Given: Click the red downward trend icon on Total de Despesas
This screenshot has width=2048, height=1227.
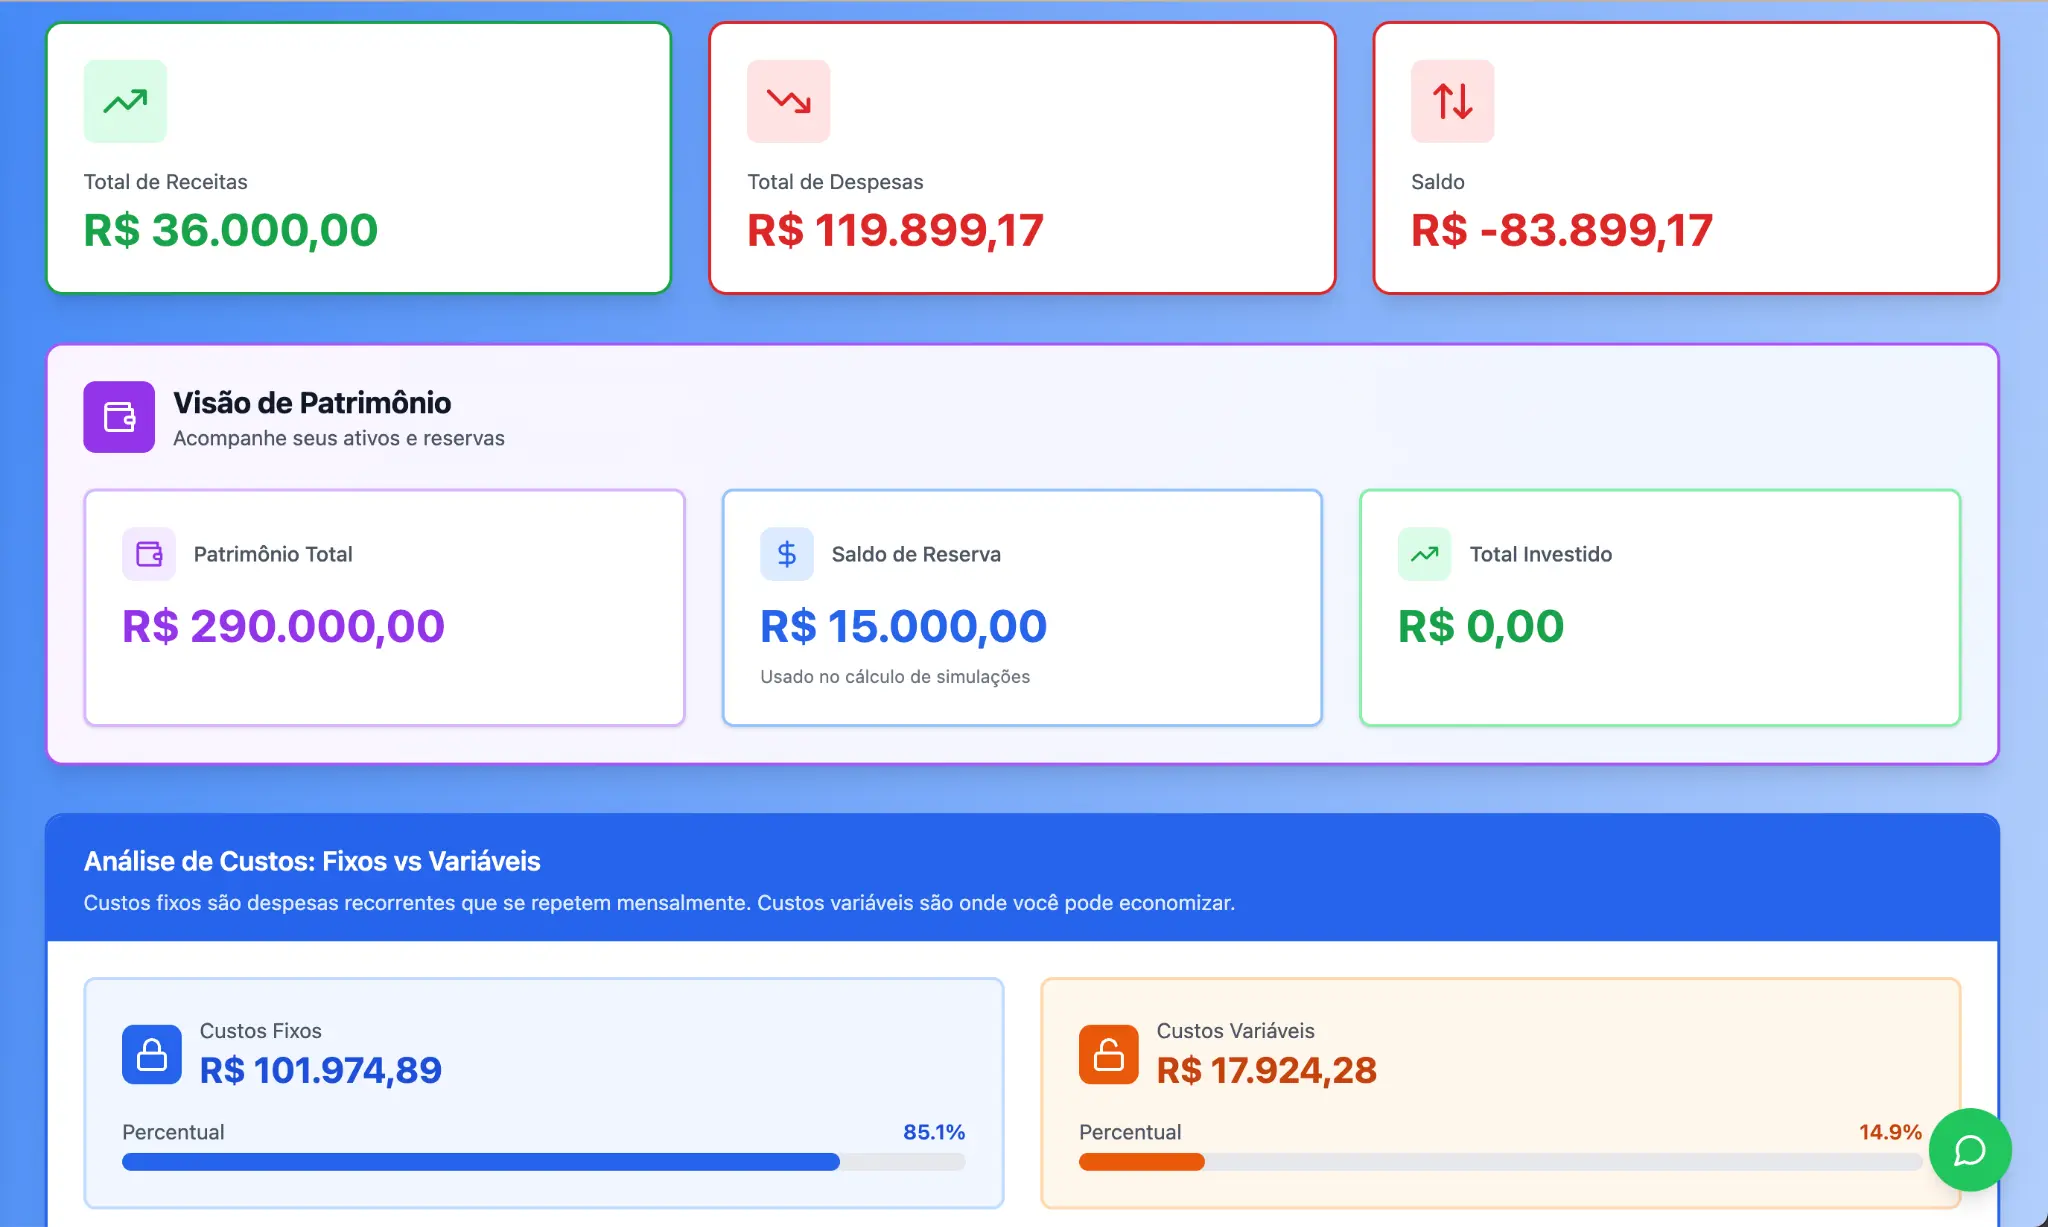Looking at the screenshot, I should point(788,100).
